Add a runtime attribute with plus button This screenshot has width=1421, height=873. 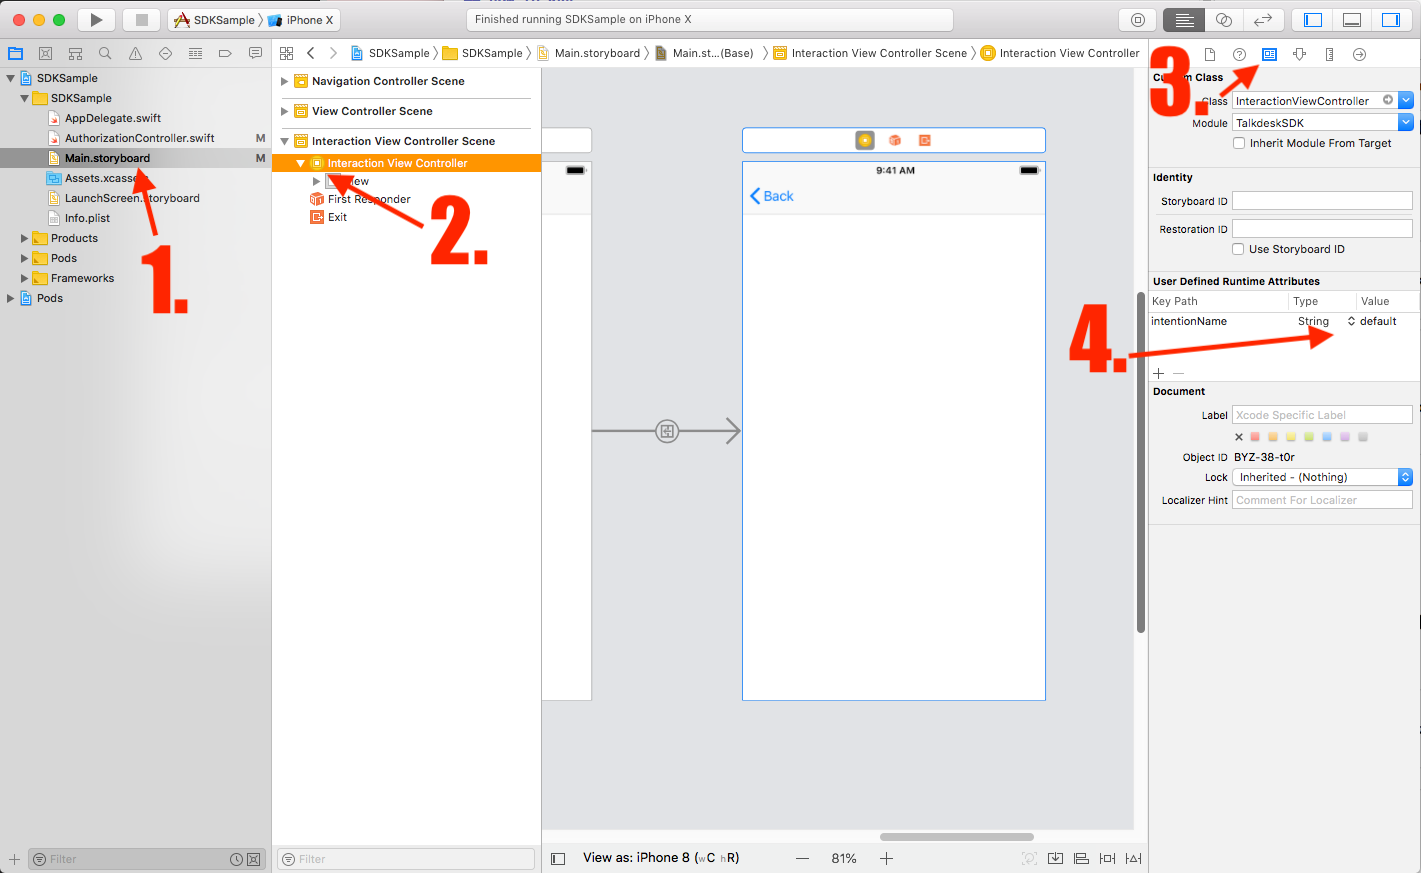click(1159, 373)
